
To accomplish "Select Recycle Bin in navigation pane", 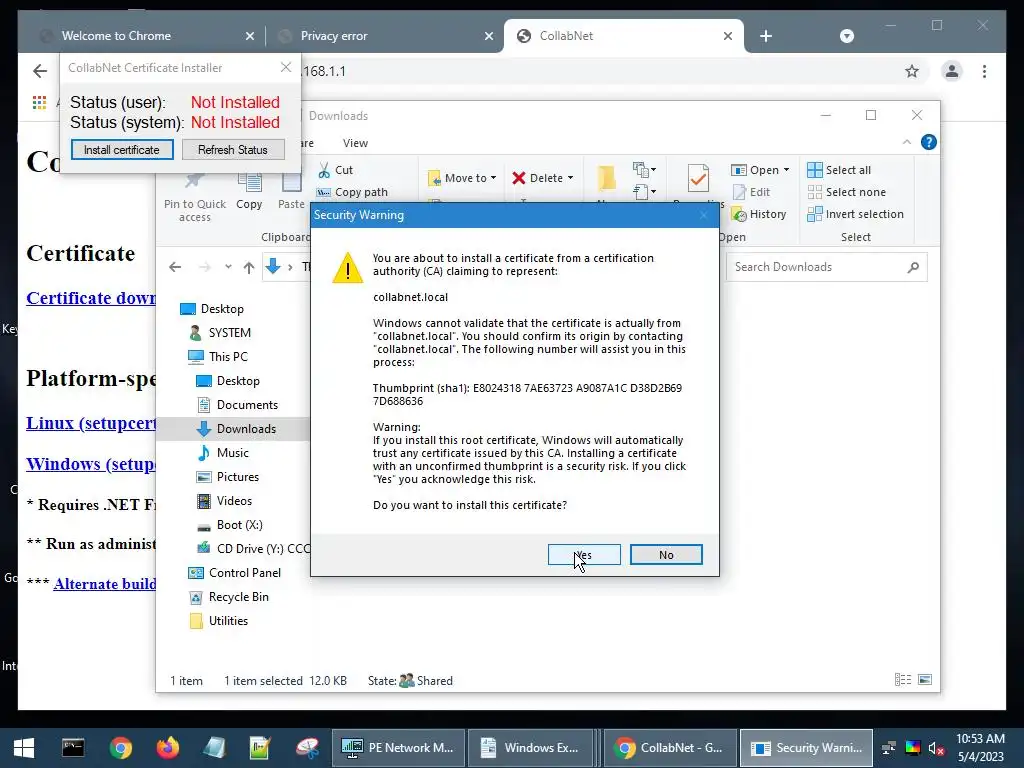I will click(x=229, y=597).
